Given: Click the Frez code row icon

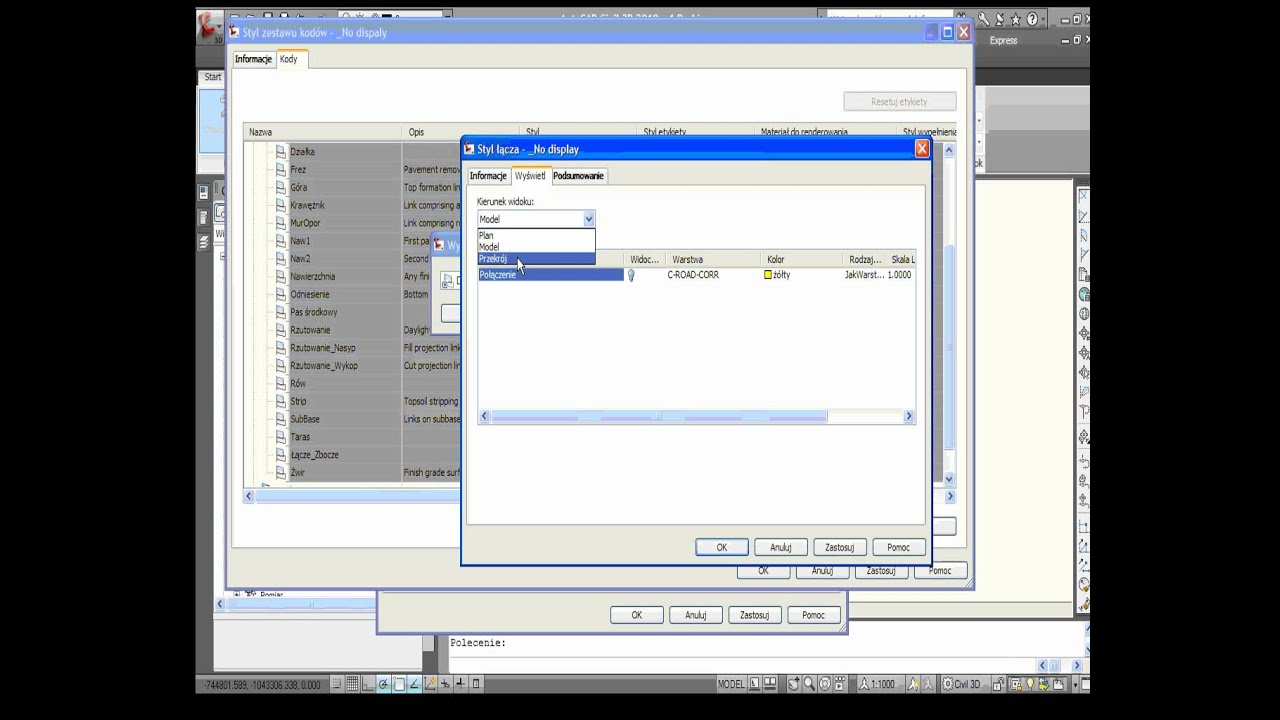Looking at the screenshot, I should (281, 170).
